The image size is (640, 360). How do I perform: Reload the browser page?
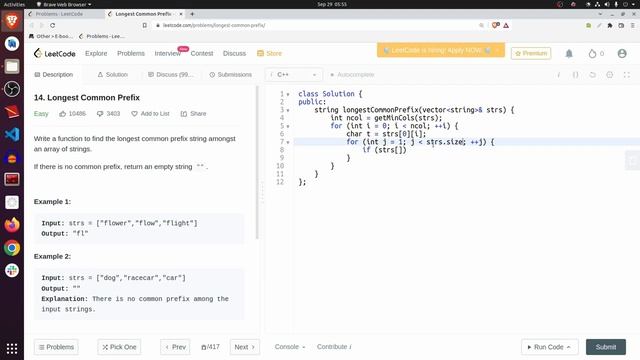[x=53, y=25]
